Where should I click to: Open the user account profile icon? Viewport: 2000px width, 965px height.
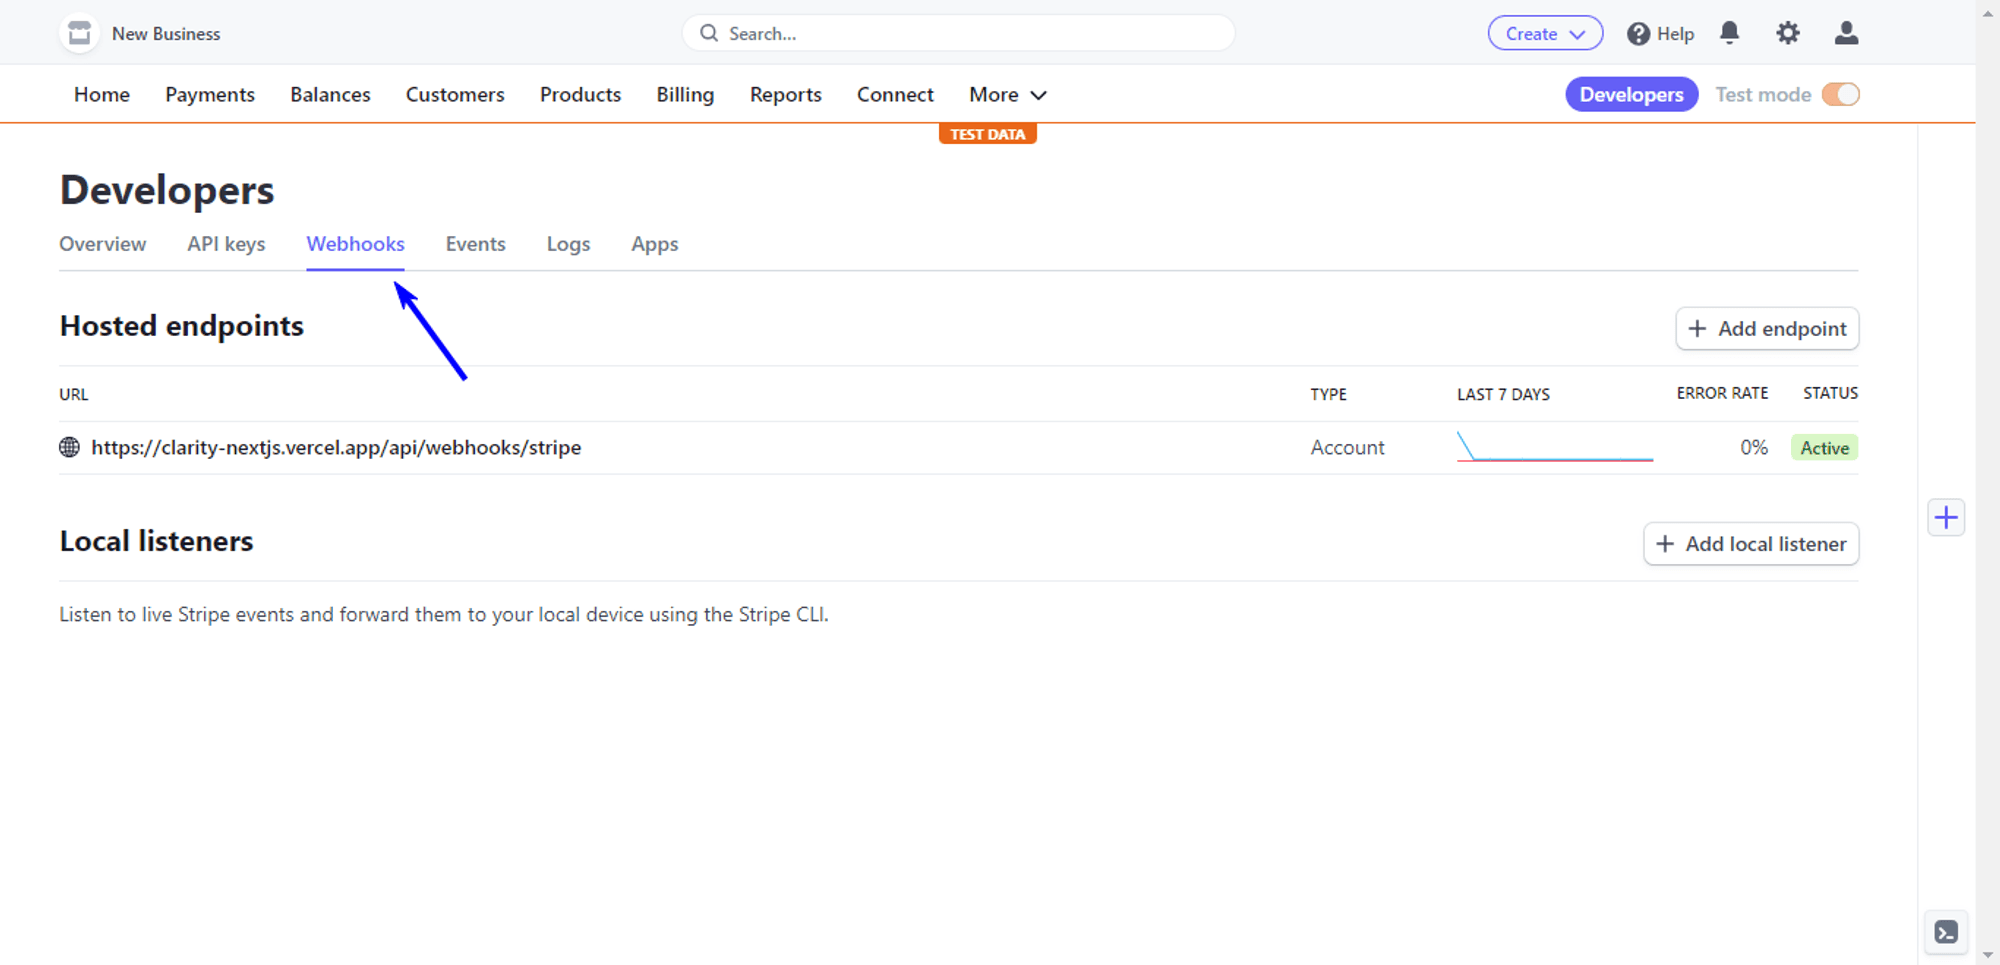[x=1846, y=33]
